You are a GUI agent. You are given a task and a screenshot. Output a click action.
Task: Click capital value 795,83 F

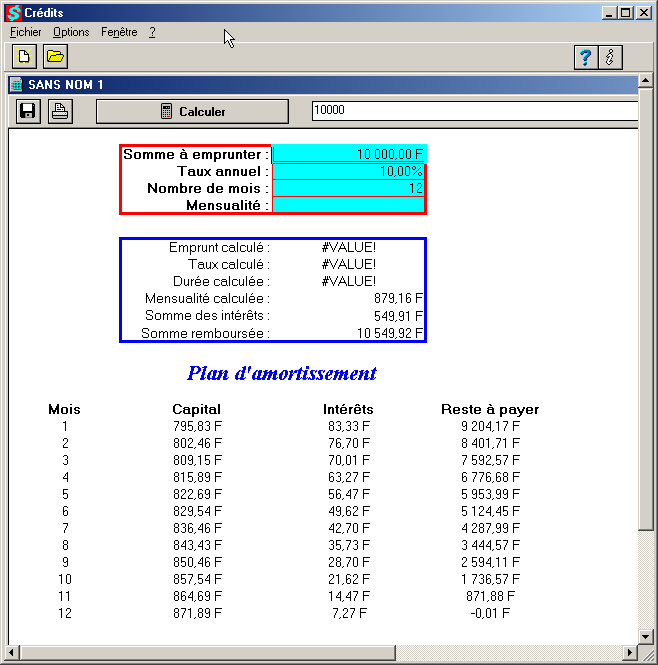[x=197, y=426]
